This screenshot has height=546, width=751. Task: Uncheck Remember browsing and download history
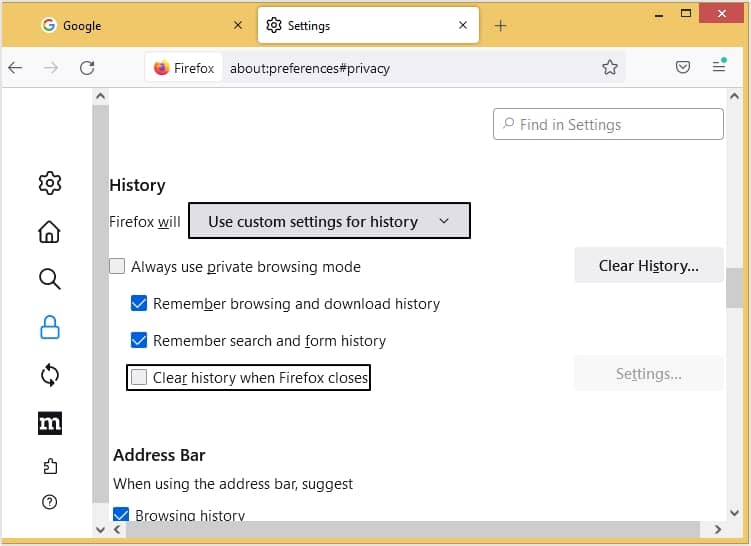(139, 303)
